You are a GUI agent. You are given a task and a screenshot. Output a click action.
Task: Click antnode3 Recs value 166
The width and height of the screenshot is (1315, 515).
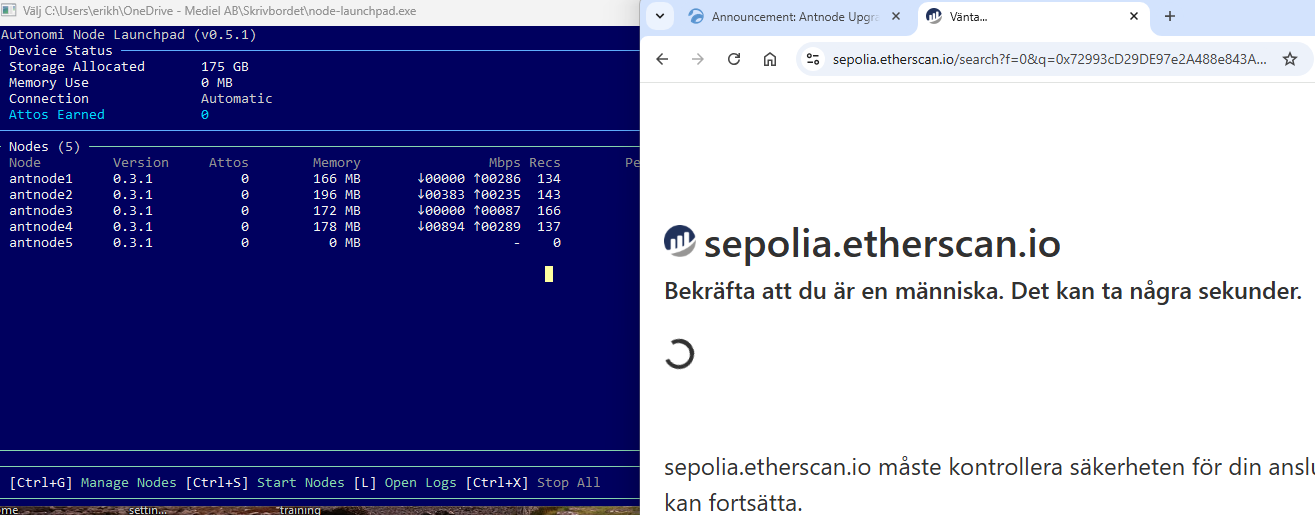tap(549, 210)
